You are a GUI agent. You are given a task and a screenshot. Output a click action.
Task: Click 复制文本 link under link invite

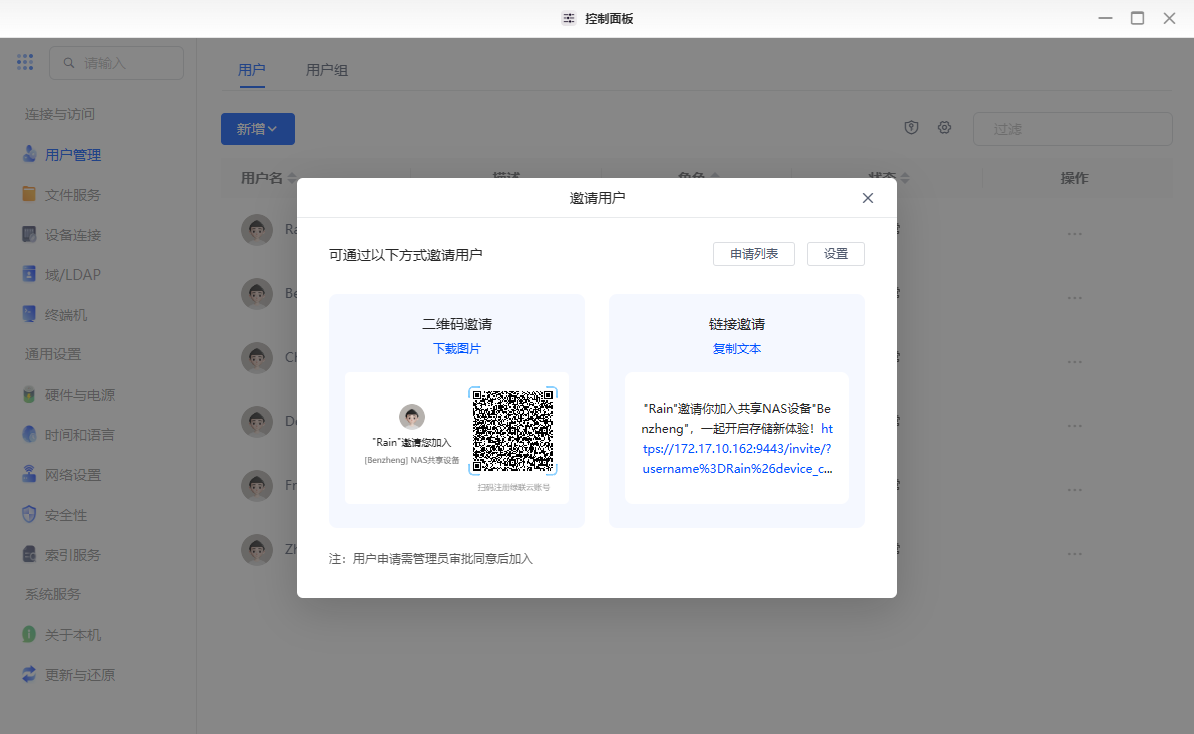pyautogui.click(x=736, y=348)
